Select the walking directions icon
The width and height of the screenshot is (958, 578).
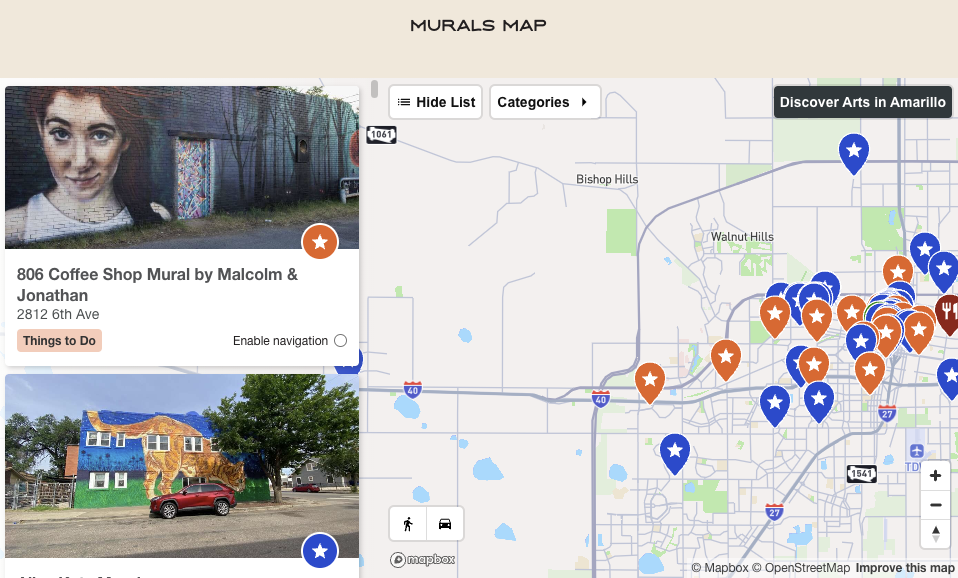tap(408, 524)
